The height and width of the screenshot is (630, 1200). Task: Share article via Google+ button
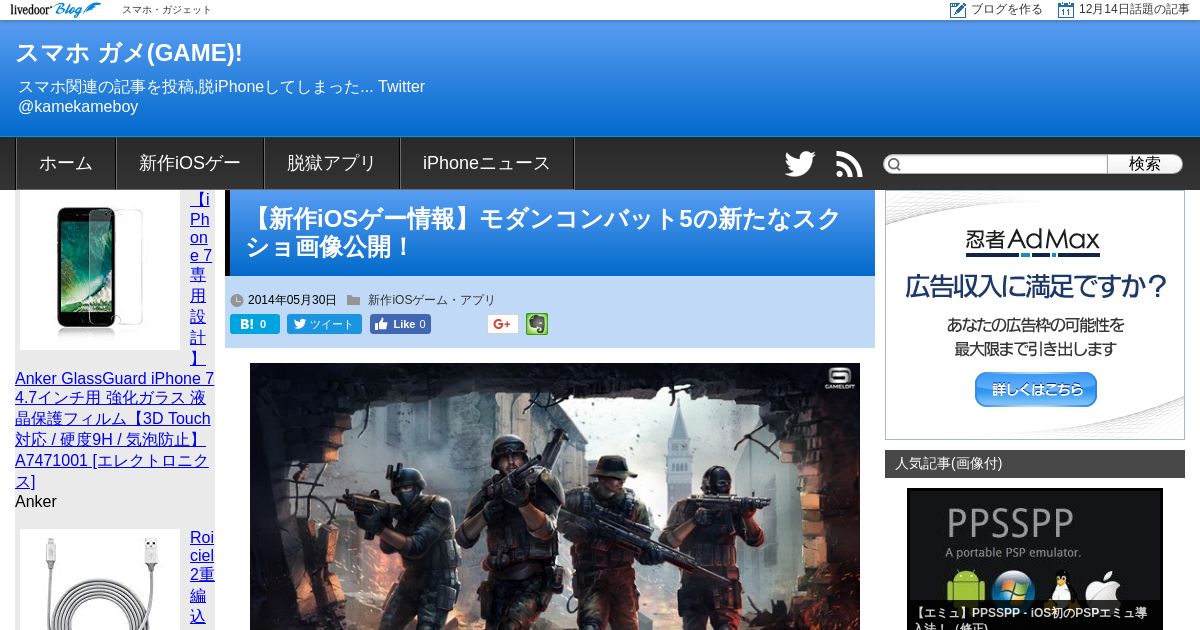[x=503, y=324]
